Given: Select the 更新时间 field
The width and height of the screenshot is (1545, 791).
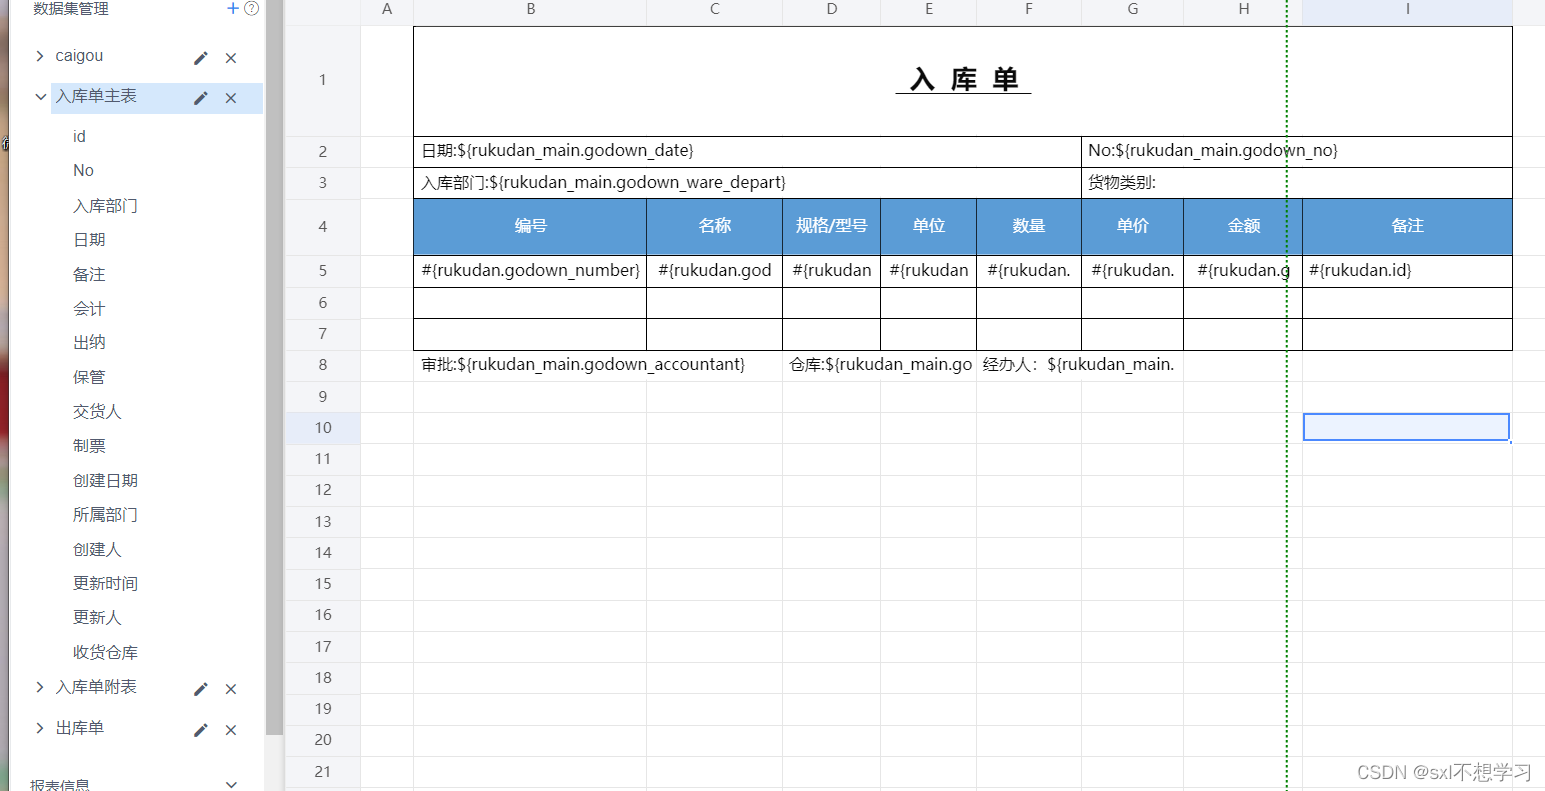Looking at the screenshot, I should [105, 583].
